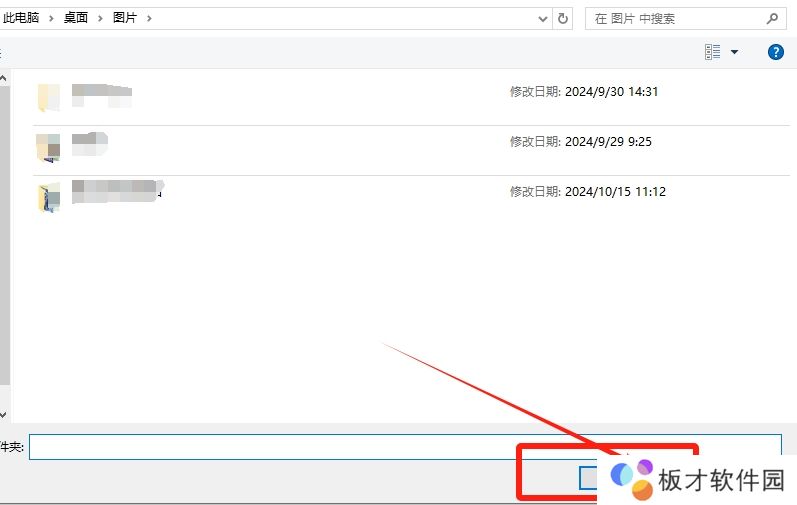
Task: Expand the chevron after 图片 in path
Action: (149, 18)
